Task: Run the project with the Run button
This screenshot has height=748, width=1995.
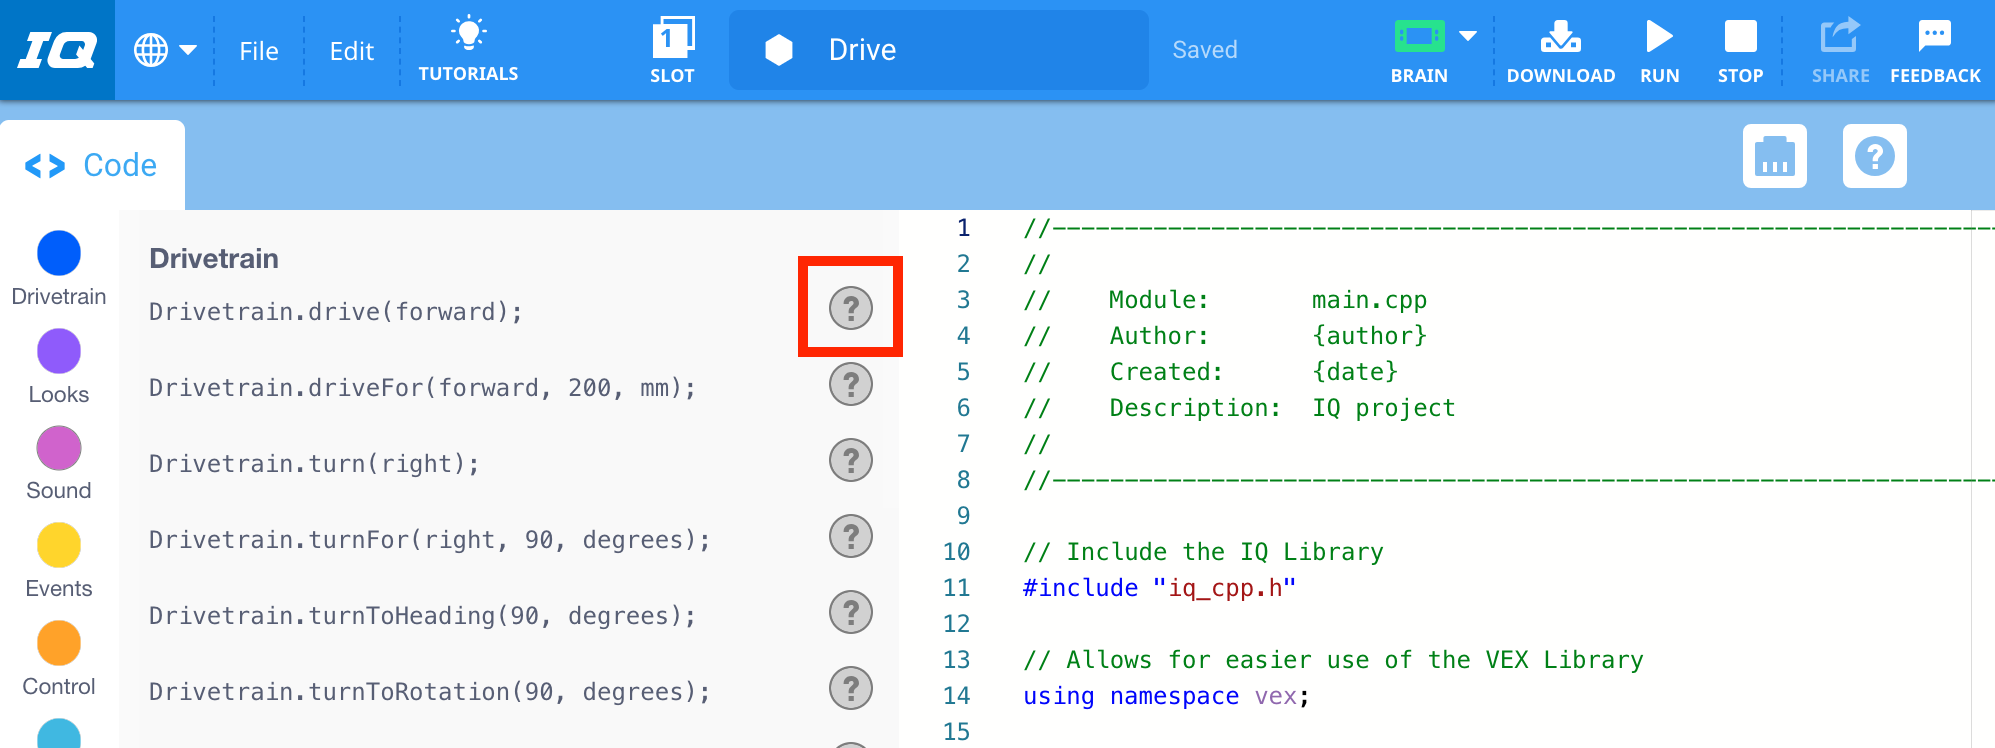Action: click(x=1659, y=38)
